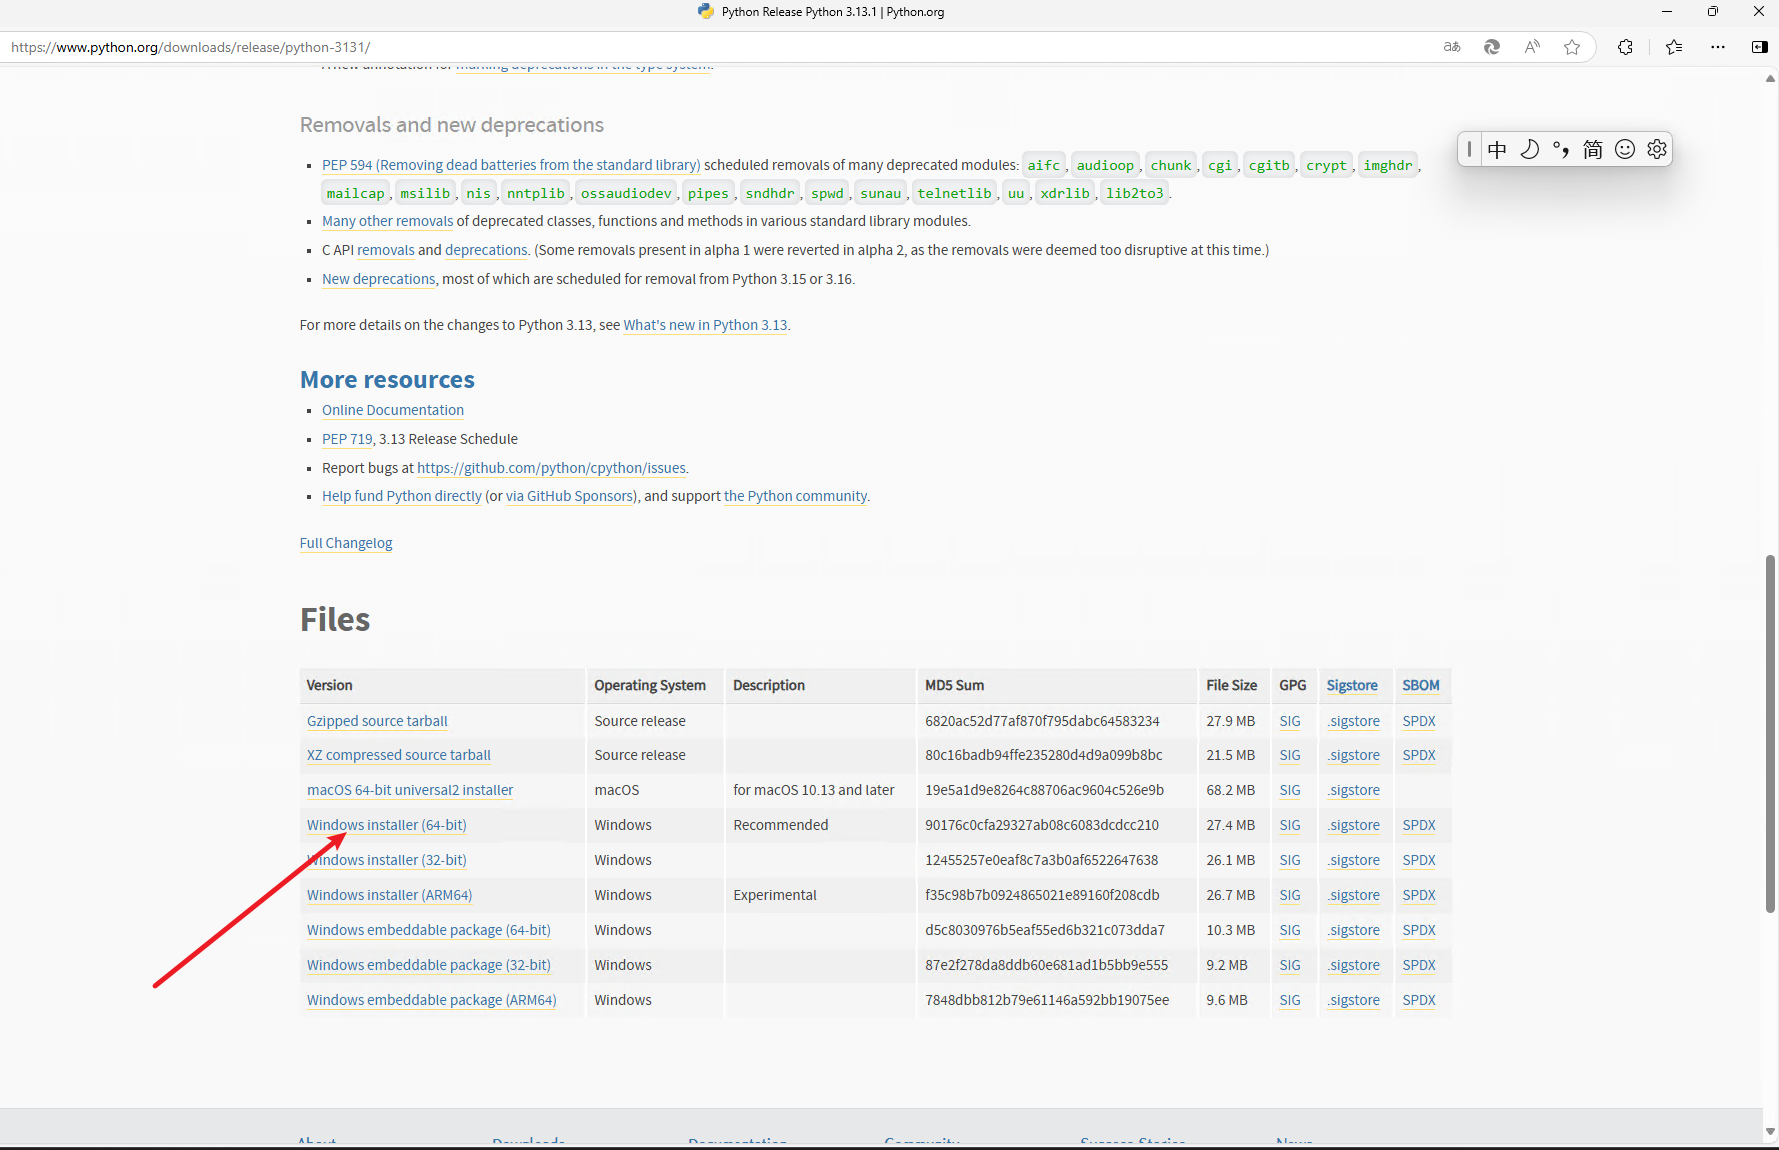Click the scrollbar down arrow

tap(1770, 1132)
